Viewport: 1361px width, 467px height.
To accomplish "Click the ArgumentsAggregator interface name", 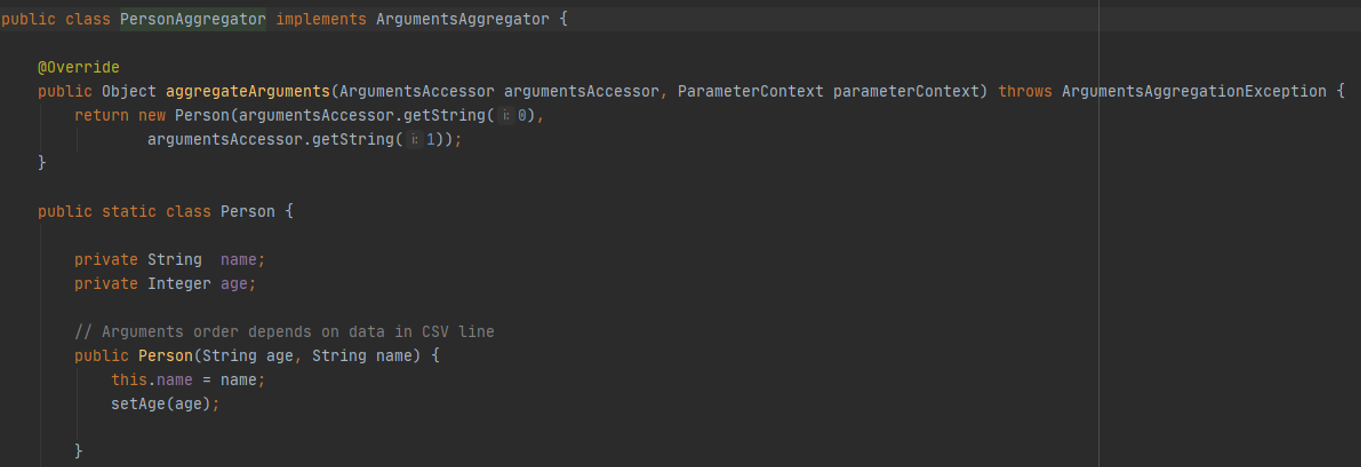I will [x=461, y=19].
